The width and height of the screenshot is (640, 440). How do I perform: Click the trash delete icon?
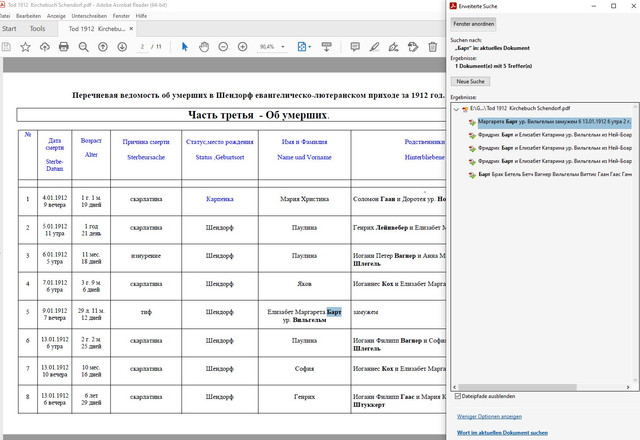coord(432,47)
